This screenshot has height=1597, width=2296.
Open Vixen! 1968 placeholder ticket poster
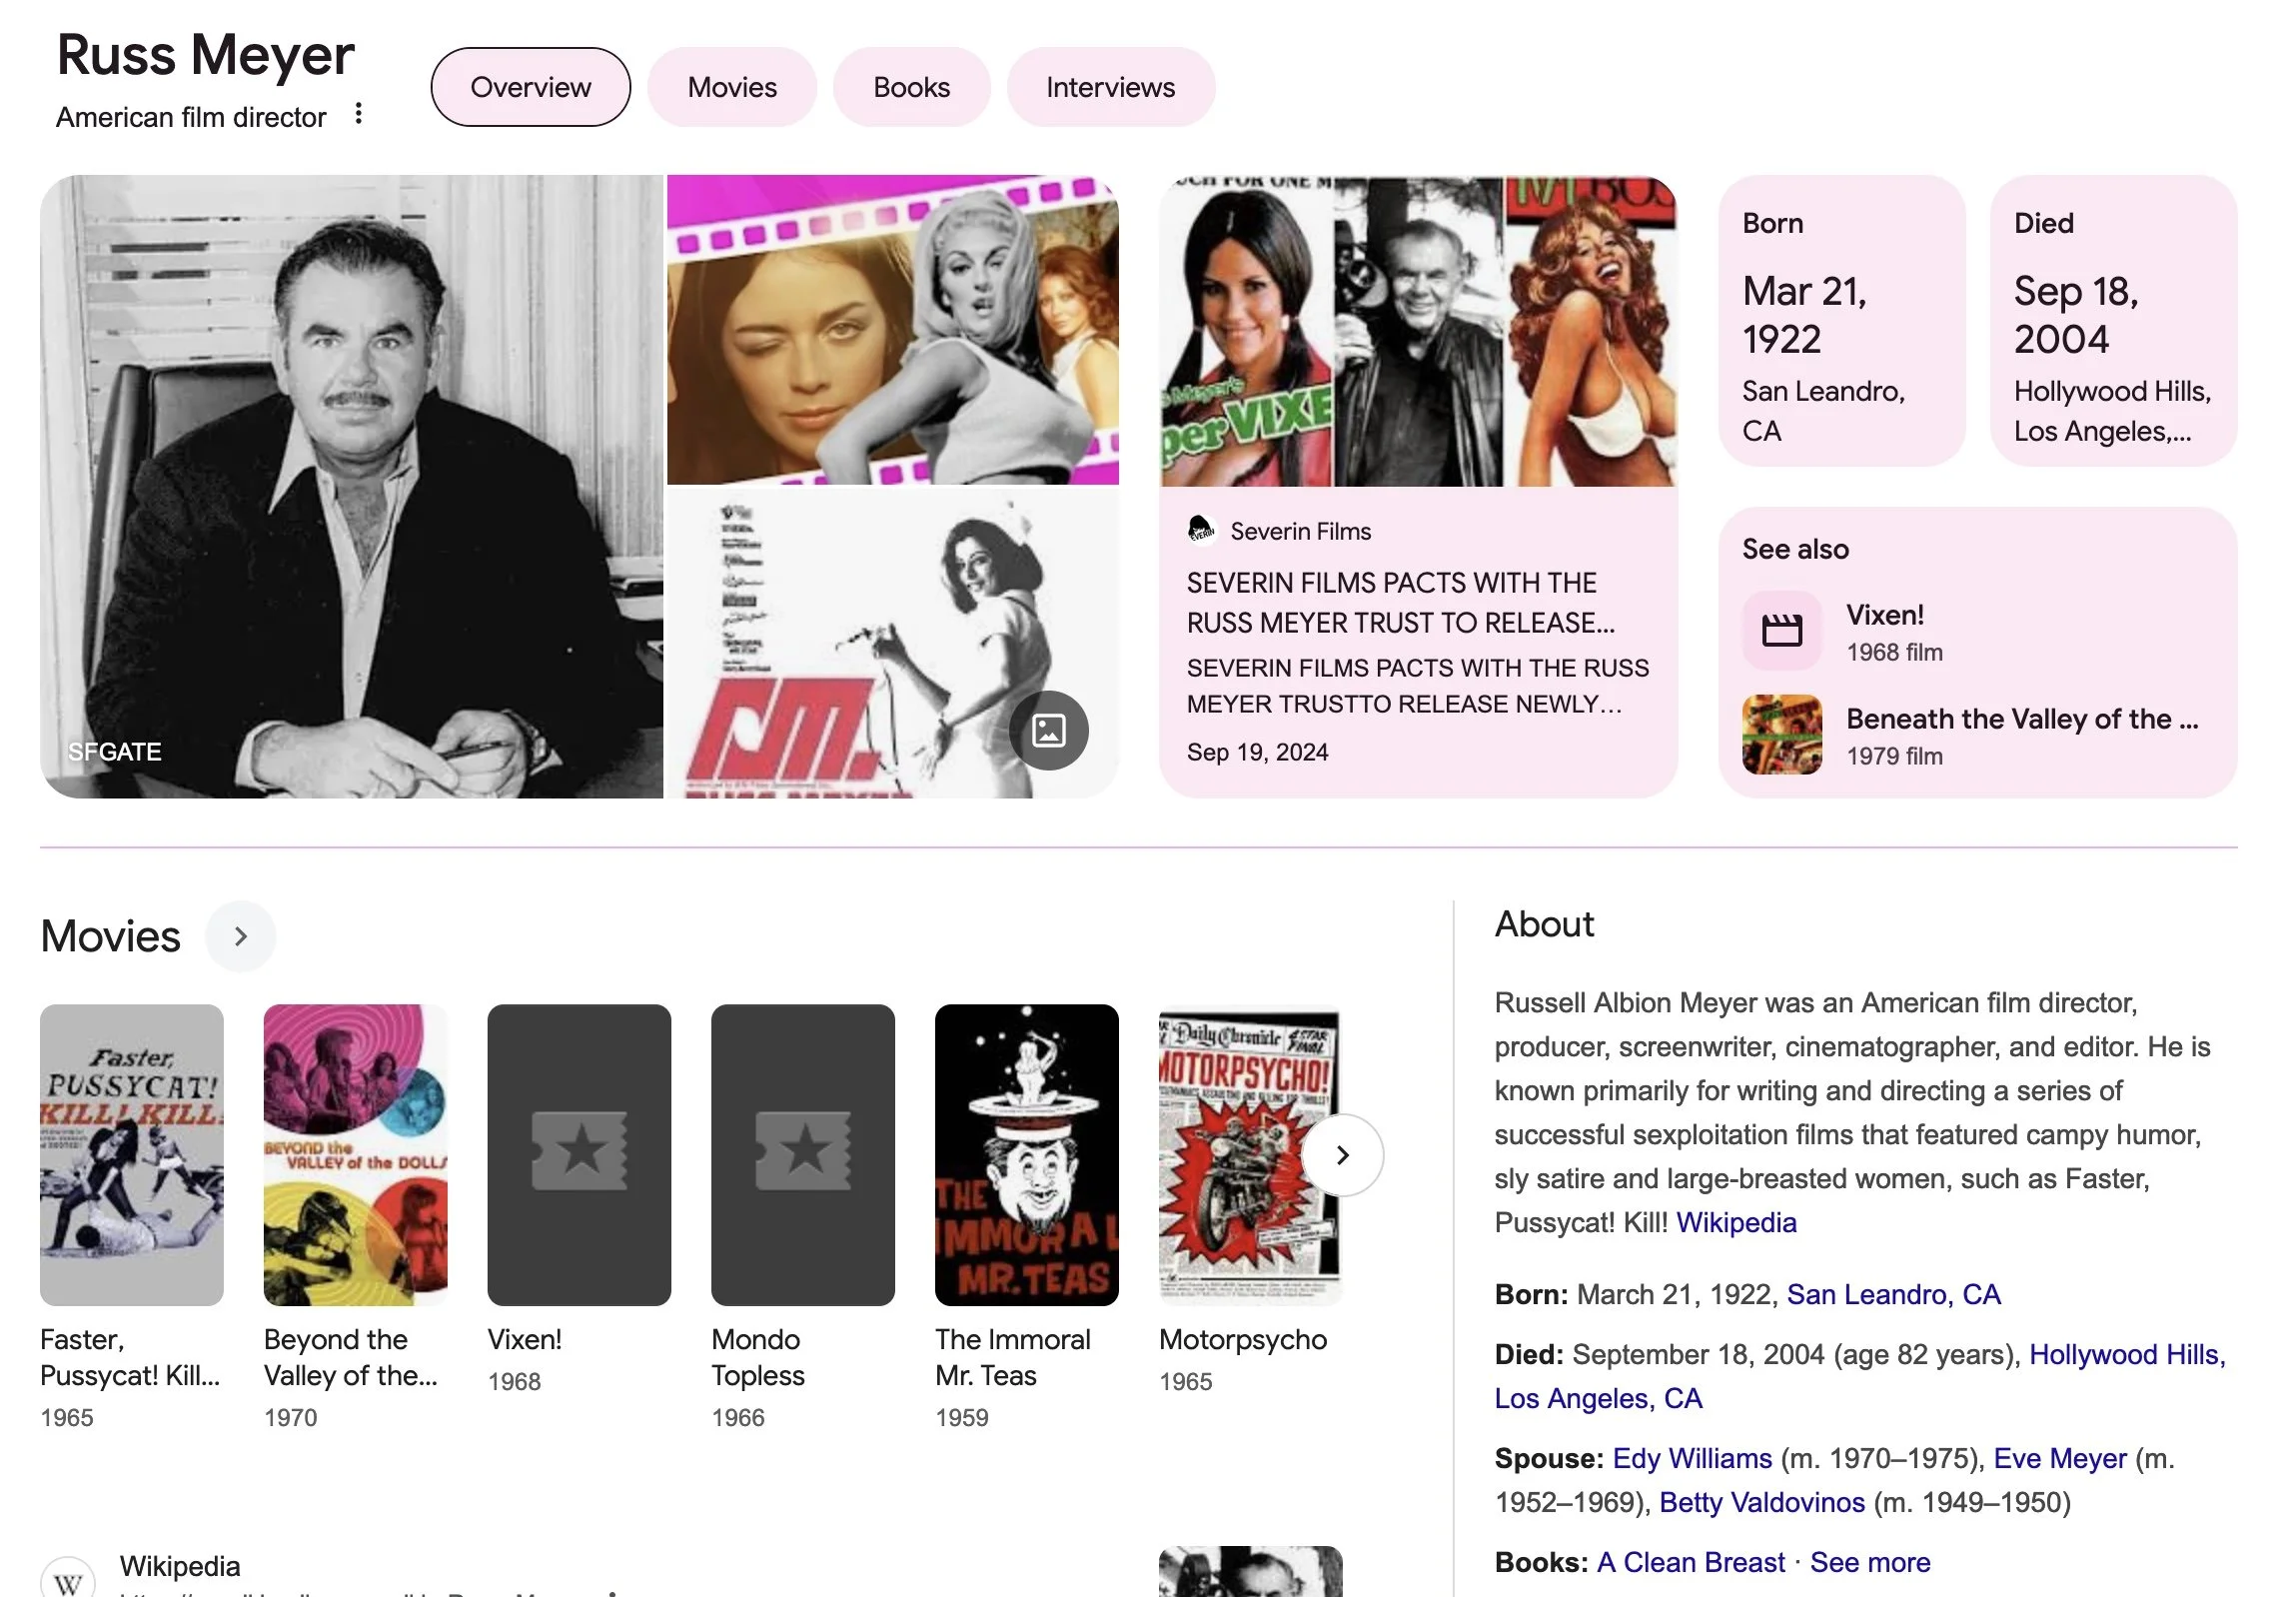tap(578, 1154)
